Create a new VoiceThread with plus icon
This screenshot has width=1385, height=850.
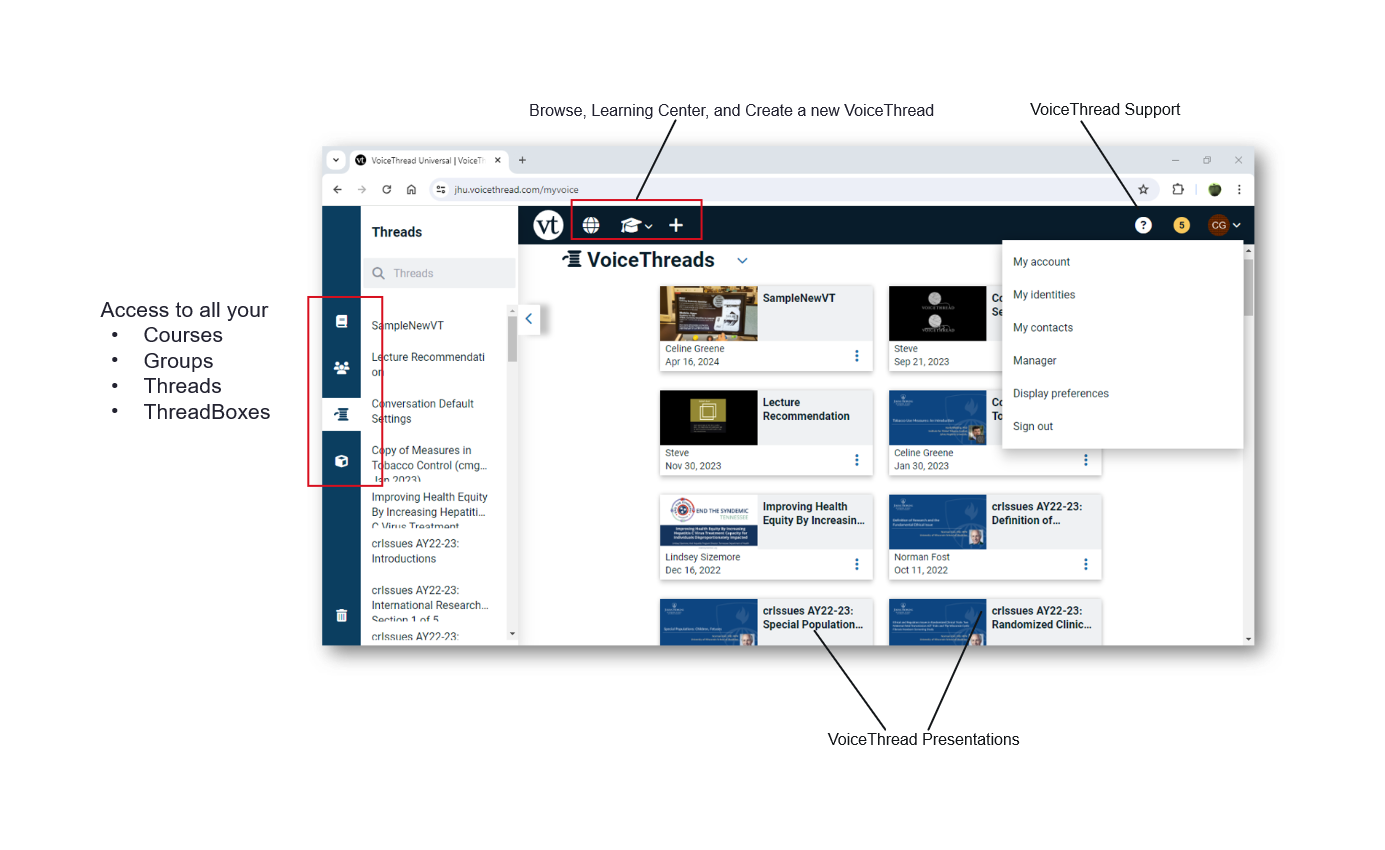coord(676,225)
